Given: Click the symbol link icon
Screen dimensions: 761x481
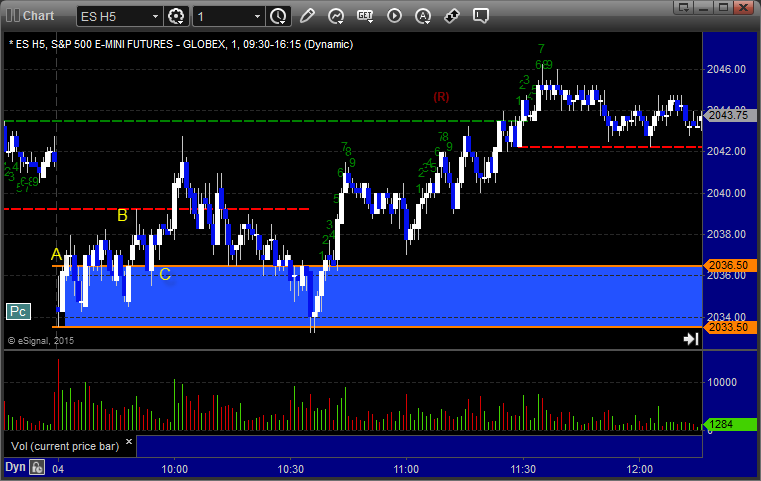Looking at the screenshot, I should coord(452,16).
